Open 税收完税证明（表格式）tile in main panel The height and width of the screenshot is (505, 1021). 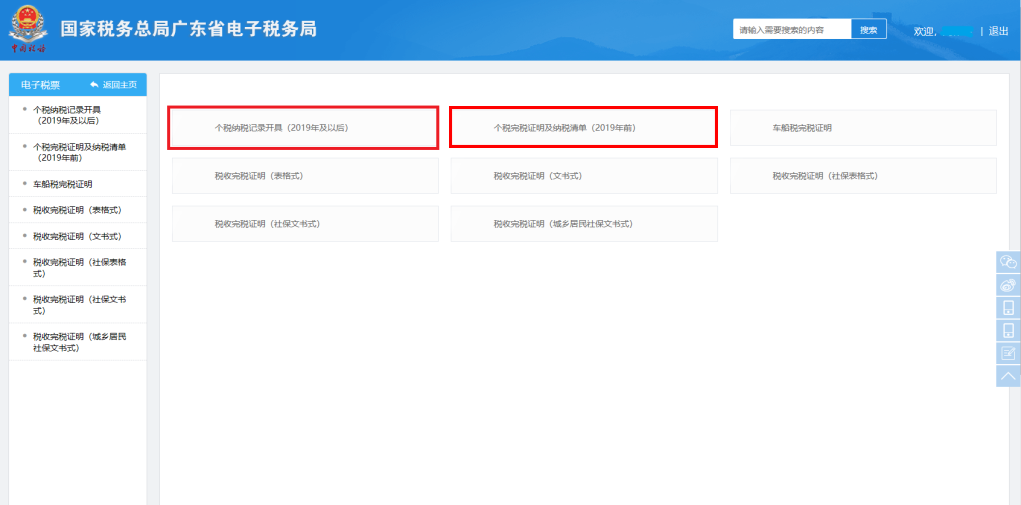(305, 176)
